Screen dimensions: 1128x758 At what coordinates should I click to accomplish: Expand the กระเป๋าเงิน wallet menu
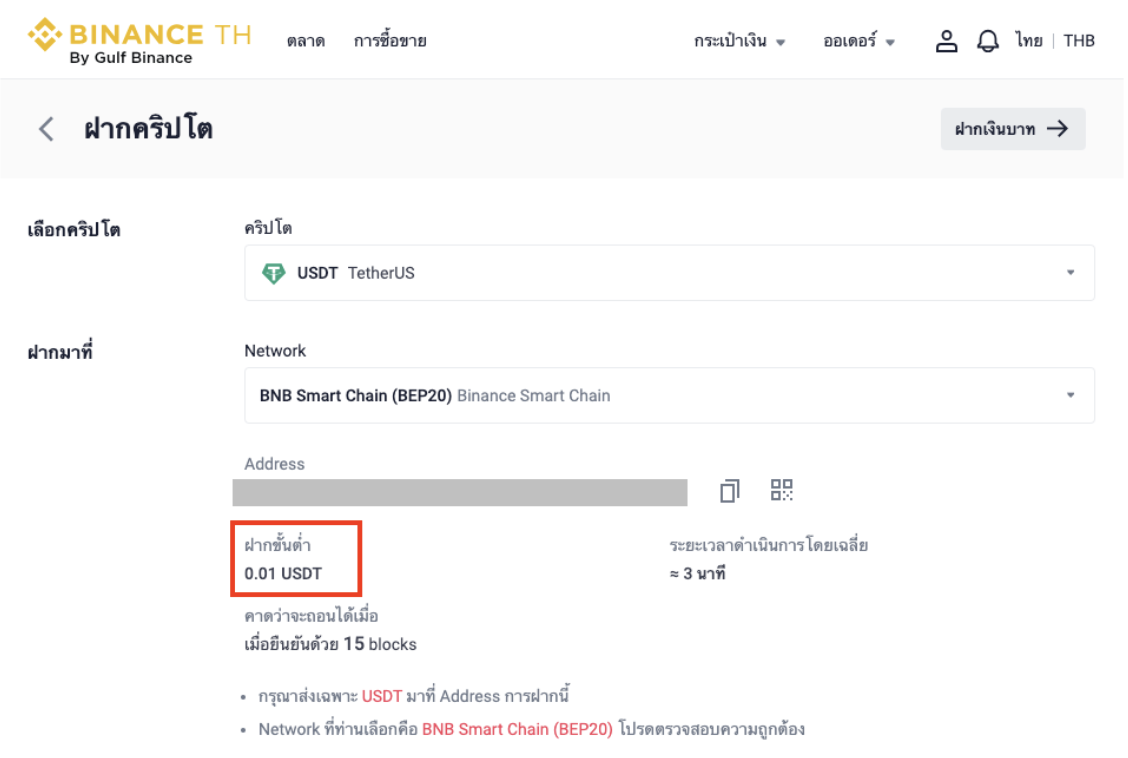click(x=740, y=41)
